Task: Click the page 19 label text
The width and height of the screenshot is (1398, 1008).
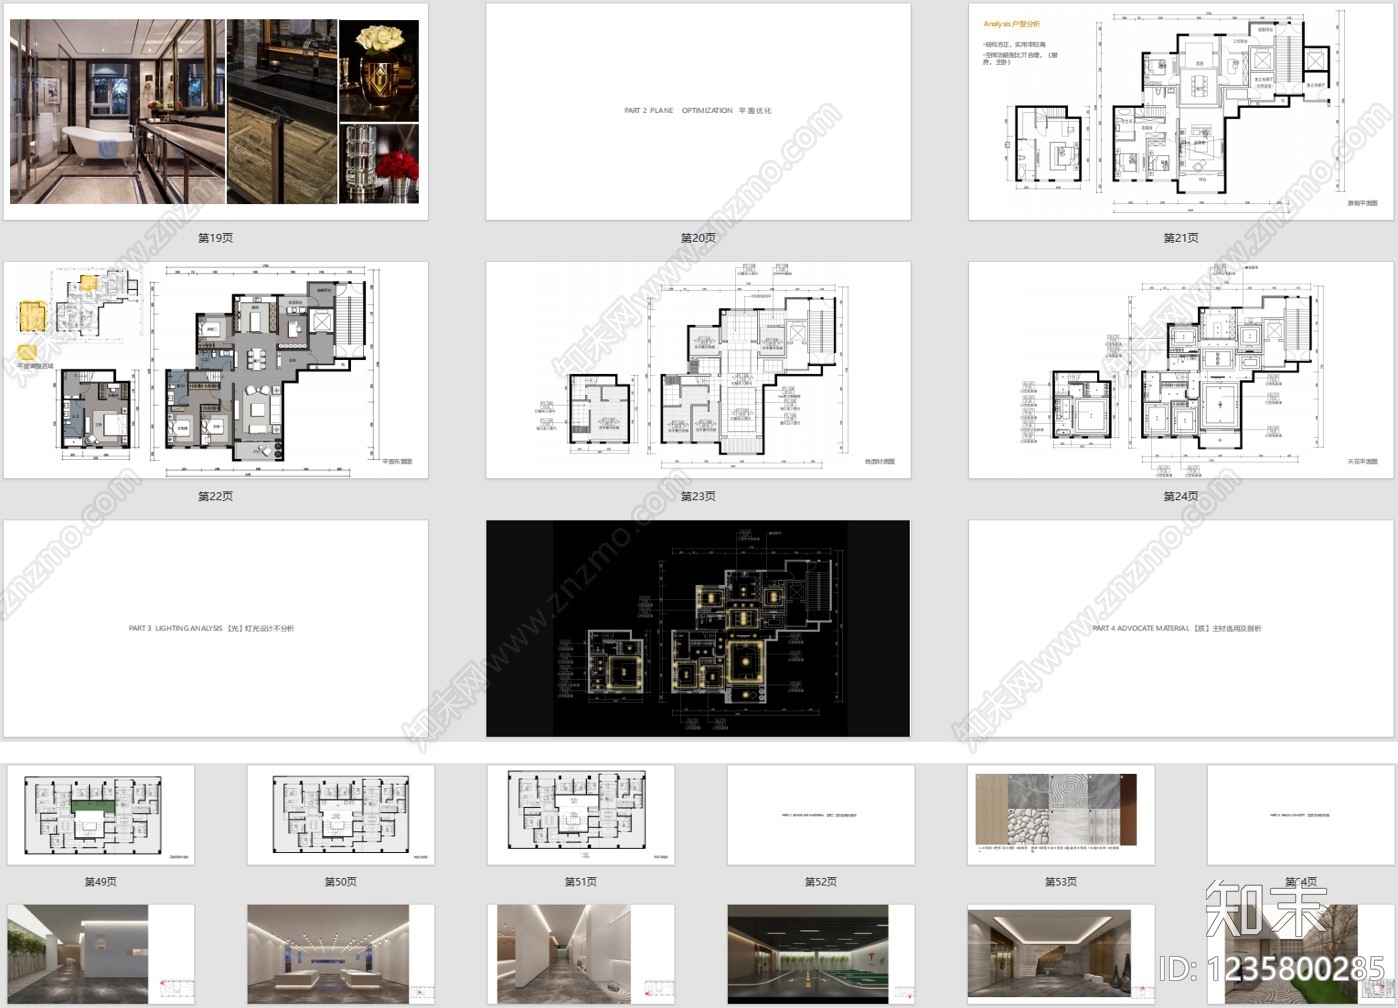Action: click(x=215, y=238)
